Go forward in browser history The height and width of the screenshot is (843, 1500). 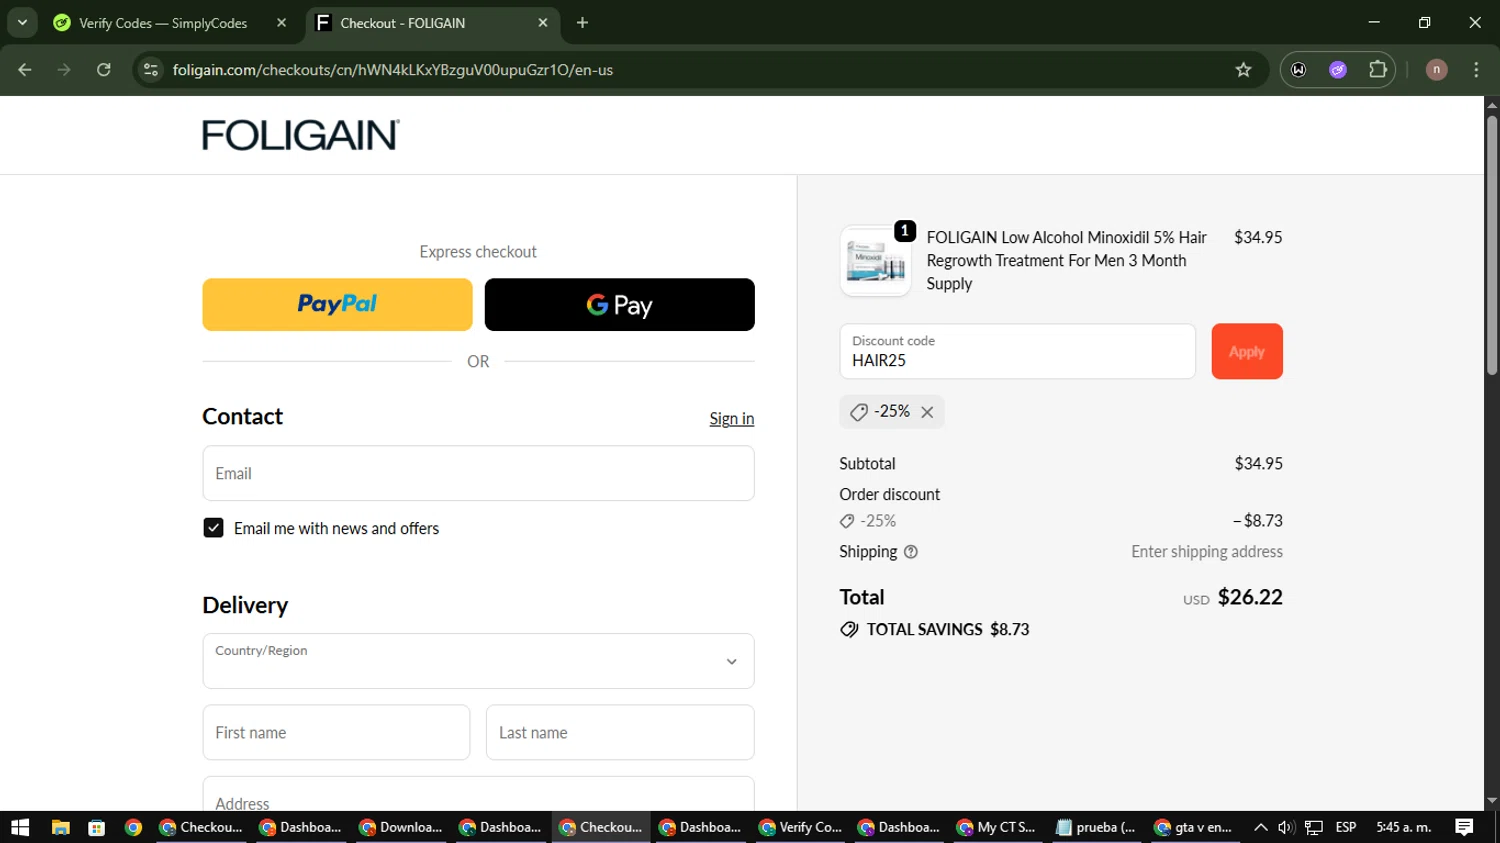[x=64, y=70]
